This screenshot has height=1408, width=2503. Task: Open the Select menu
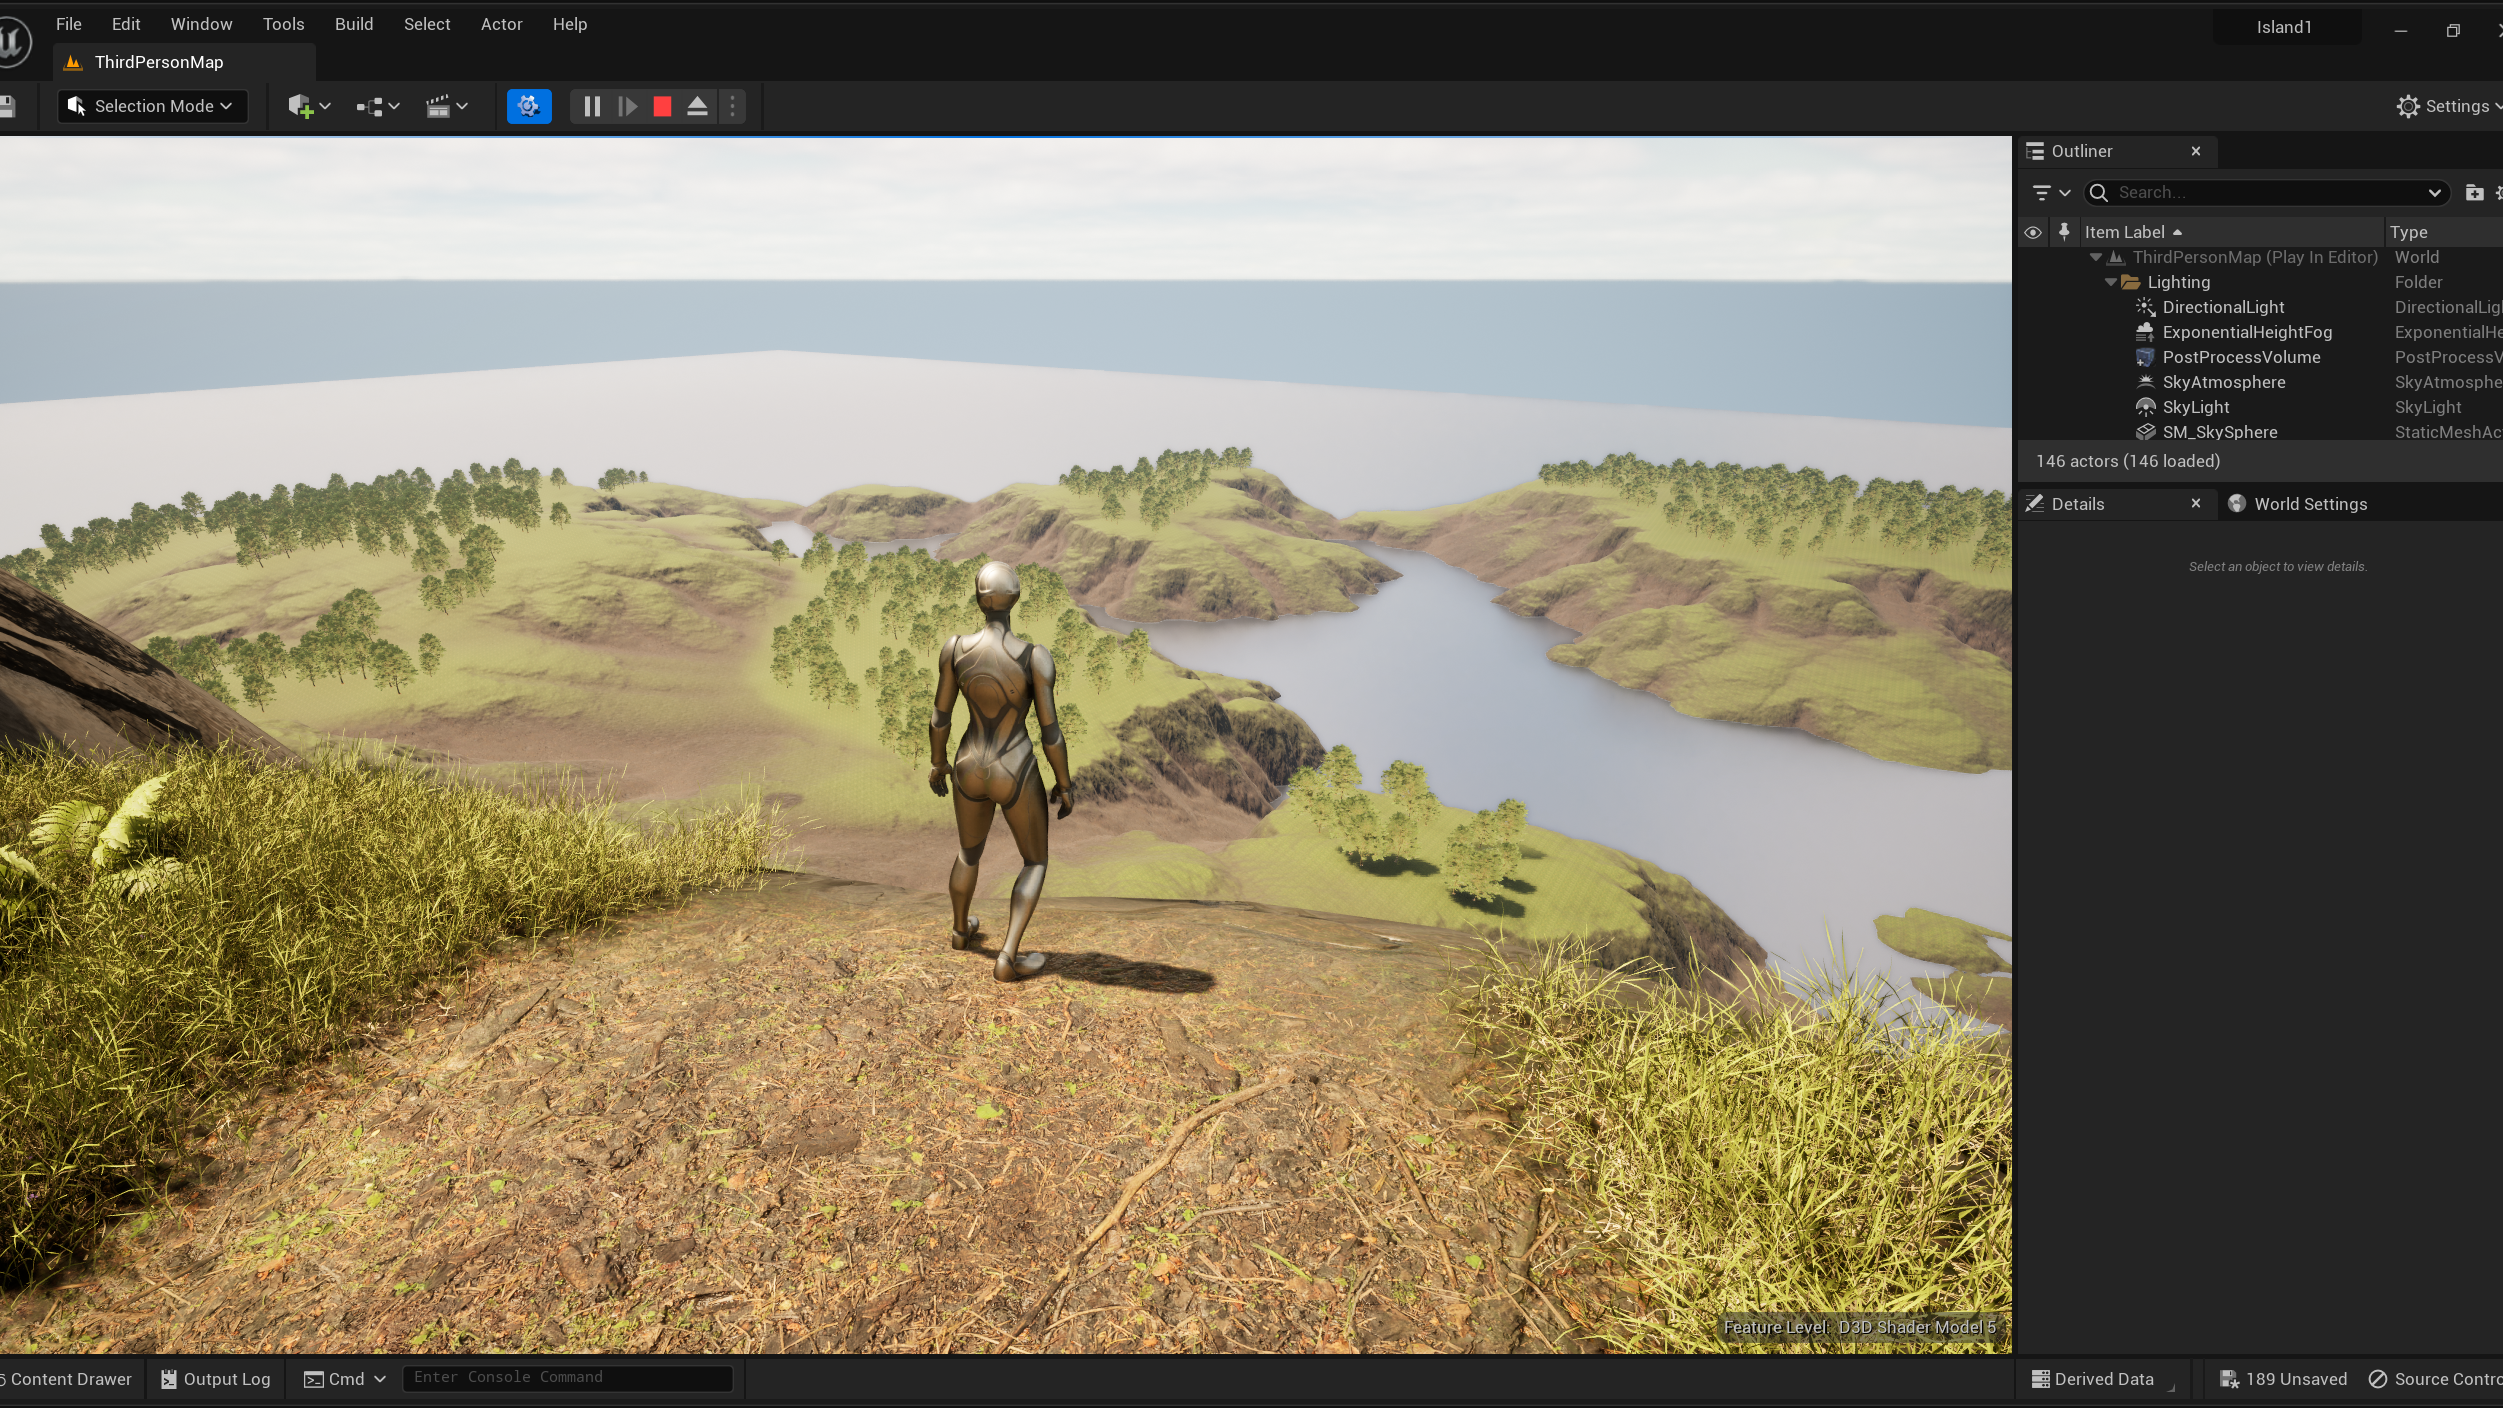(x=427, y=24)
